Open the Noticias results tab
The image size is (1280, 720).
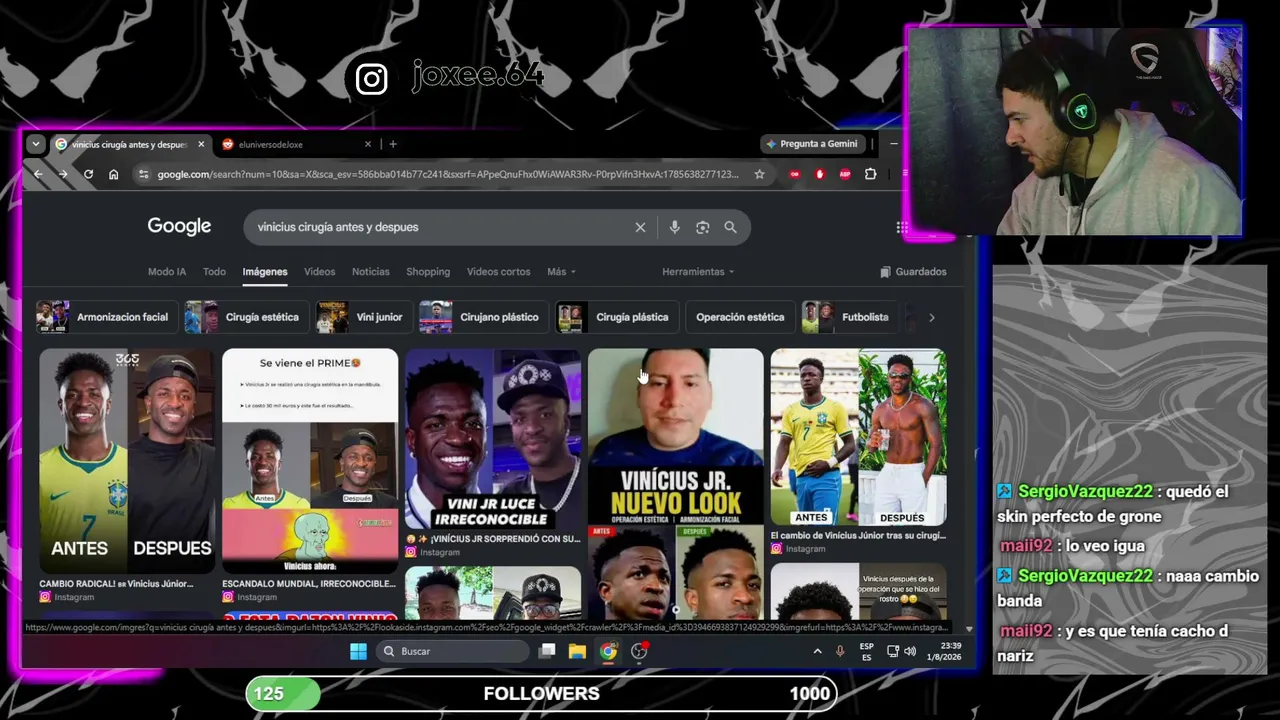(x=371, y=272)
